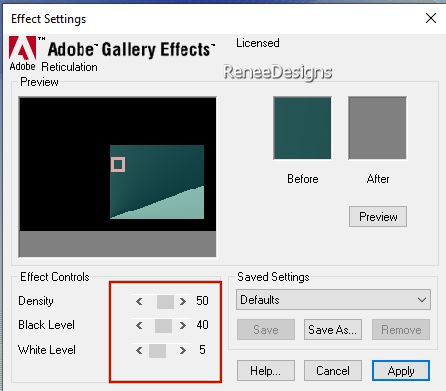Screen dimensions: 446x391
Task: Click the White Level left arrow
Action: tap(139, 350)
